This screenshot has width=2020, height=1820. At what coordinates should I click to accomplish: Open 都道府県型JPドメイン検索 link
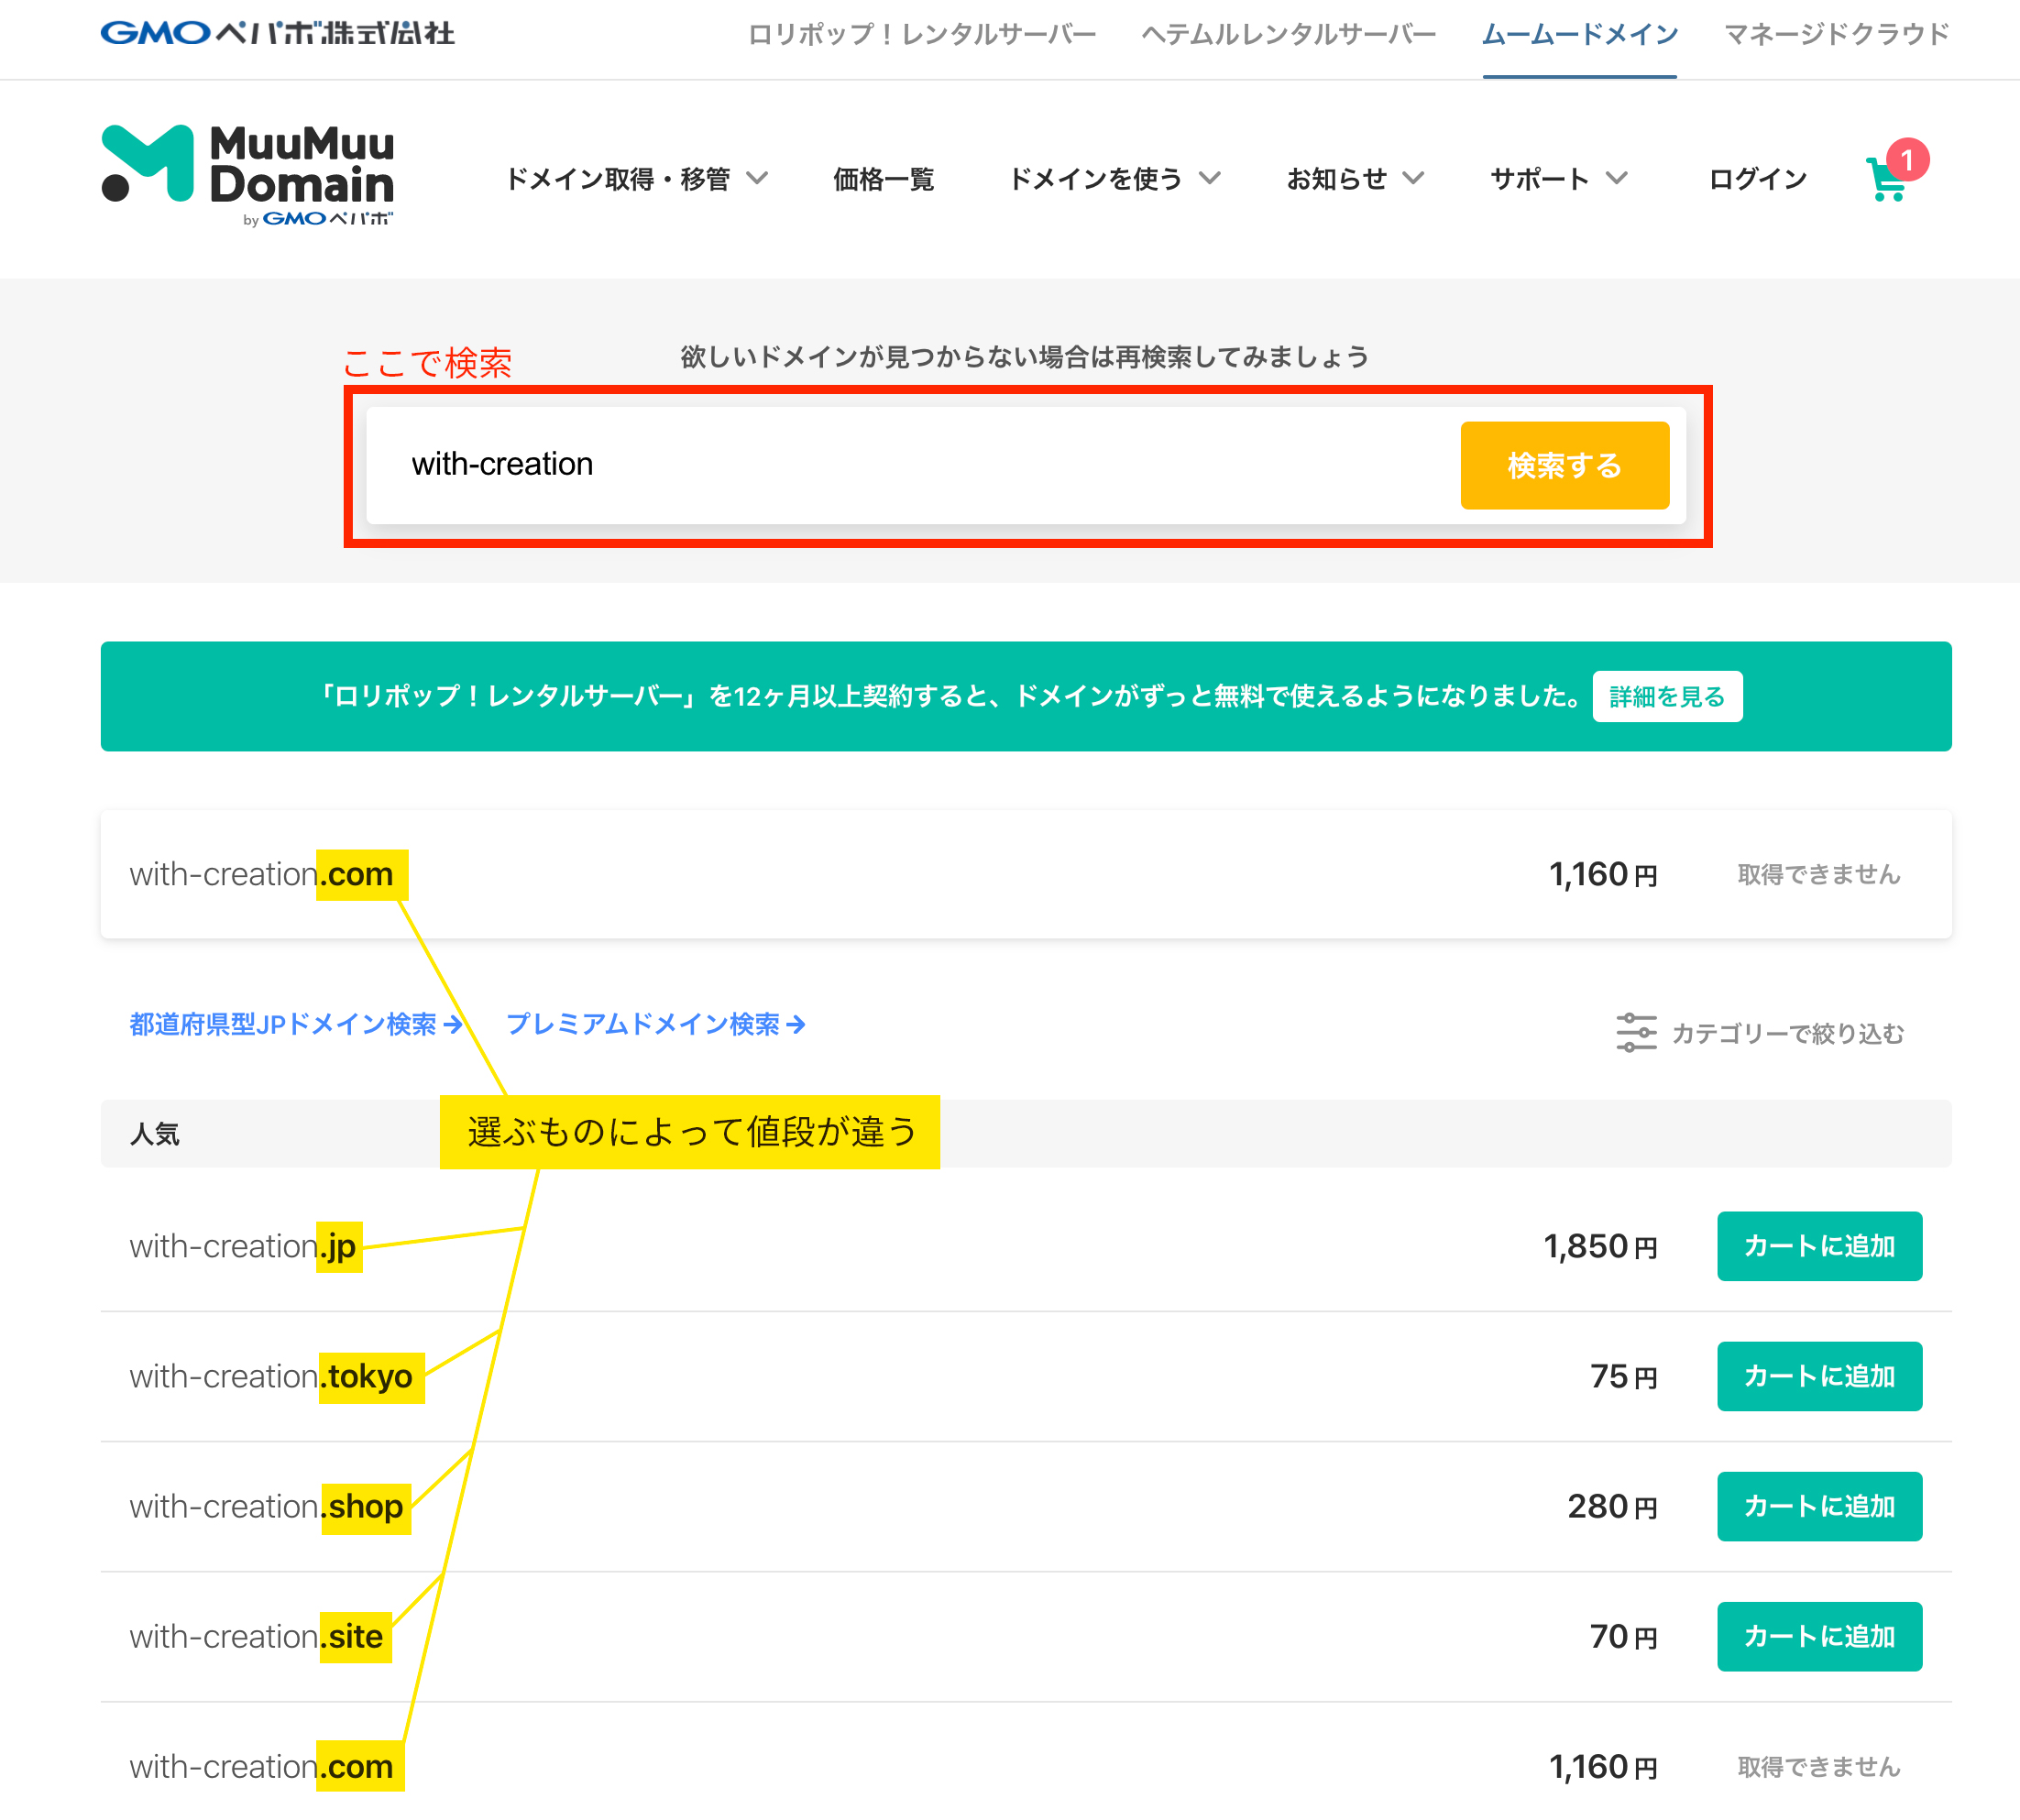pyautogui.click(x=295, y=1024)
